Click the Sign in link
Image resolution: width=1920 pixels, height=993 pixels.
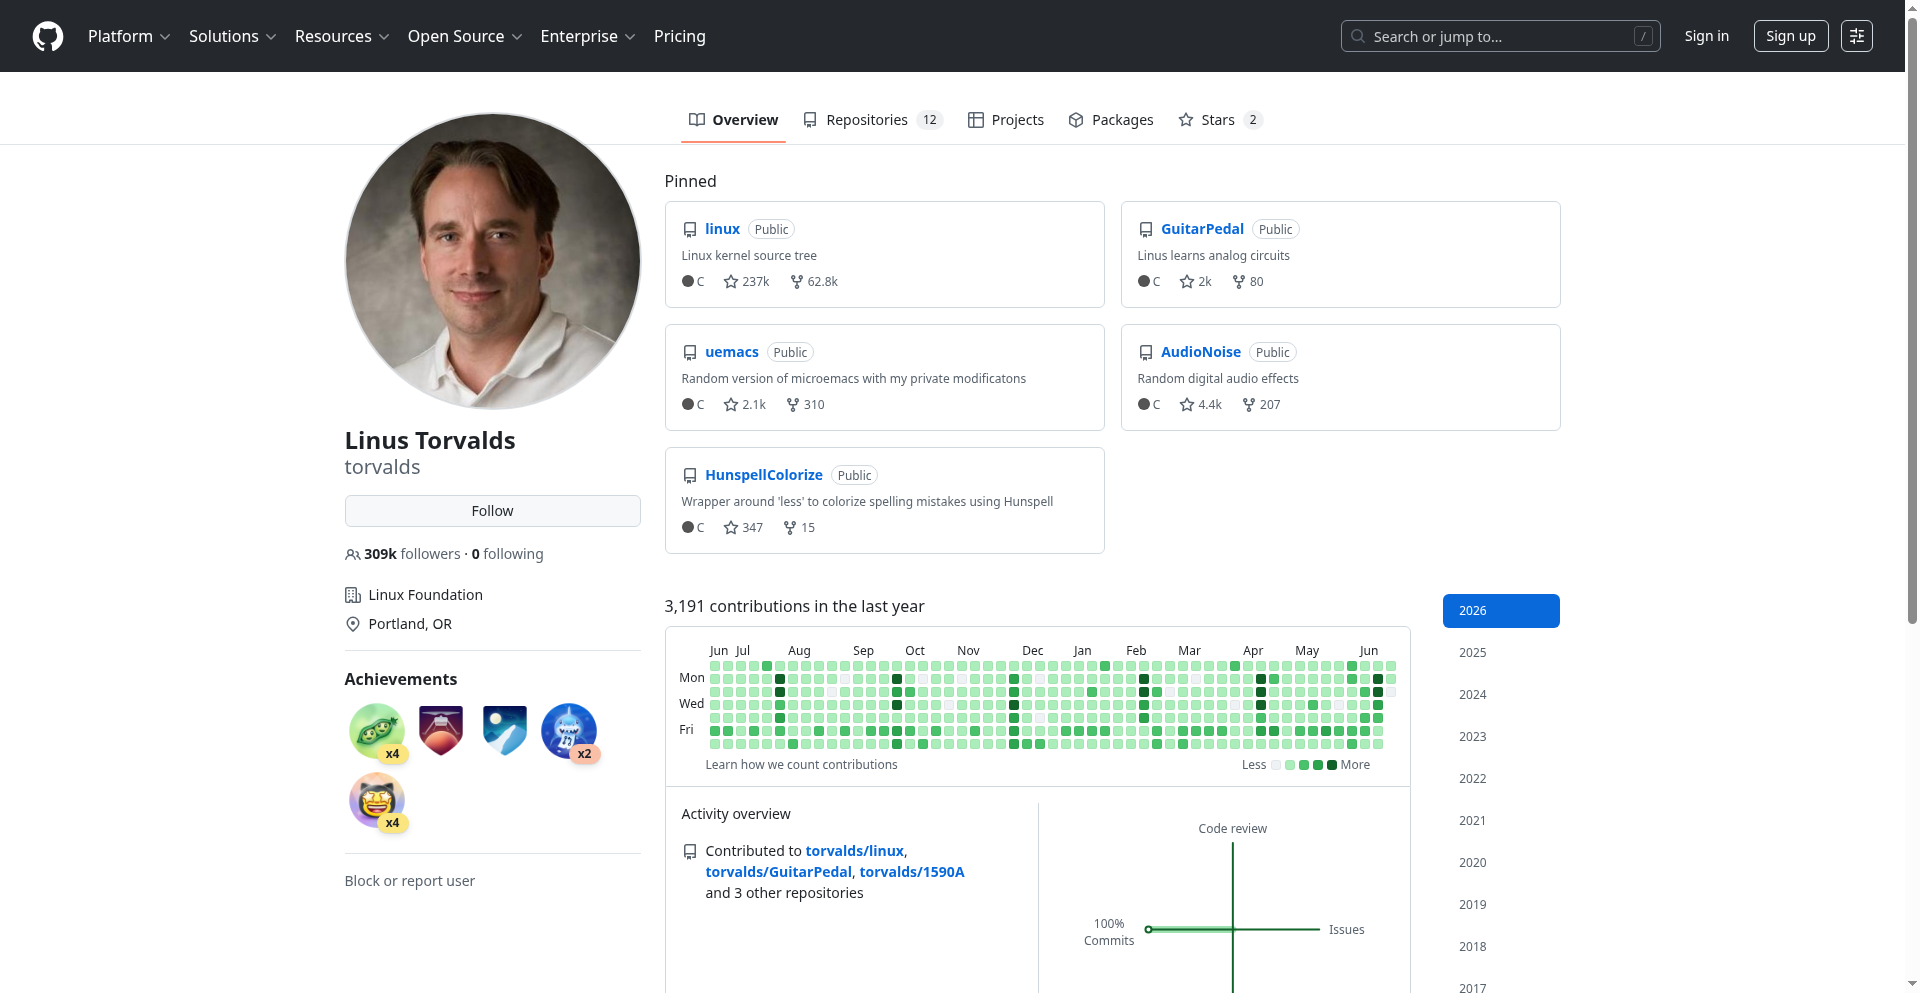click(x=1706, y=36)
